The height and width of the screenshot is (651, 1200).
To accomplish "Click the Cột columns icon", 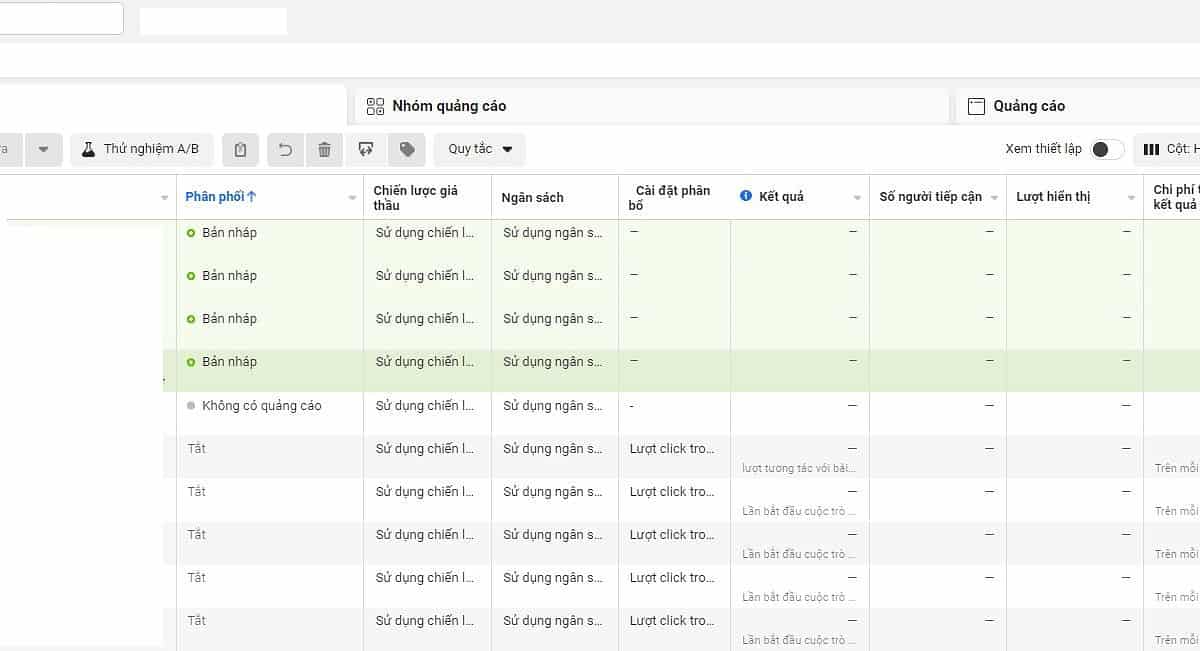I will coord(1151,149).
